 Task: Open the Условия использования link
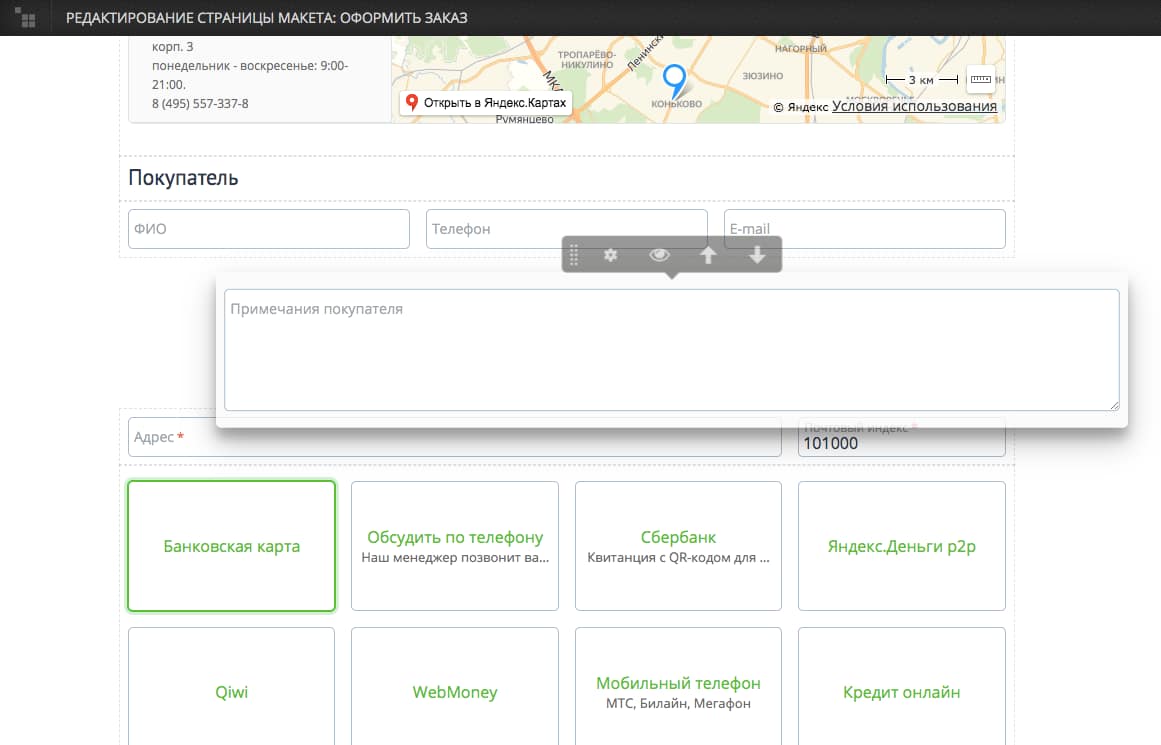[914, 107]
